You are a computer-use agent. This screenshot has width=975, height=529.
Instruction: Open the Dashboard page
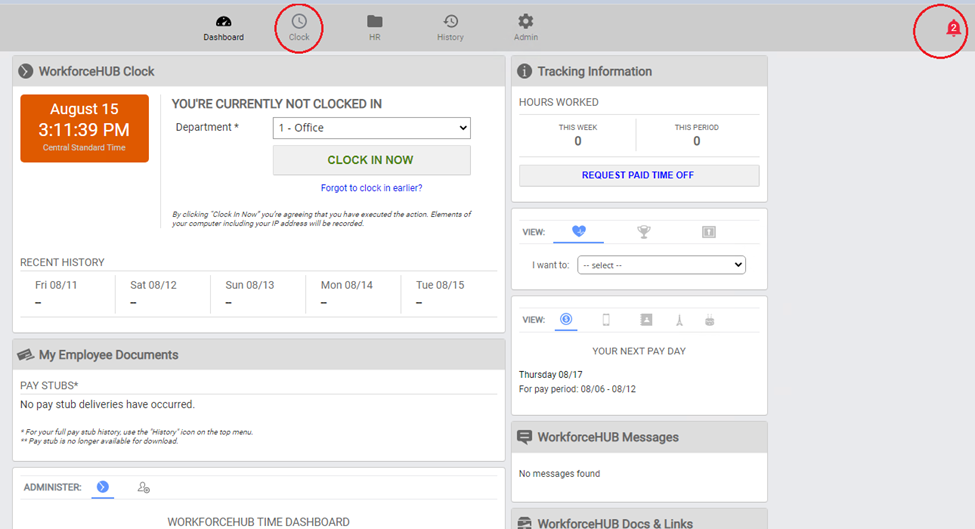coord(223,29)
